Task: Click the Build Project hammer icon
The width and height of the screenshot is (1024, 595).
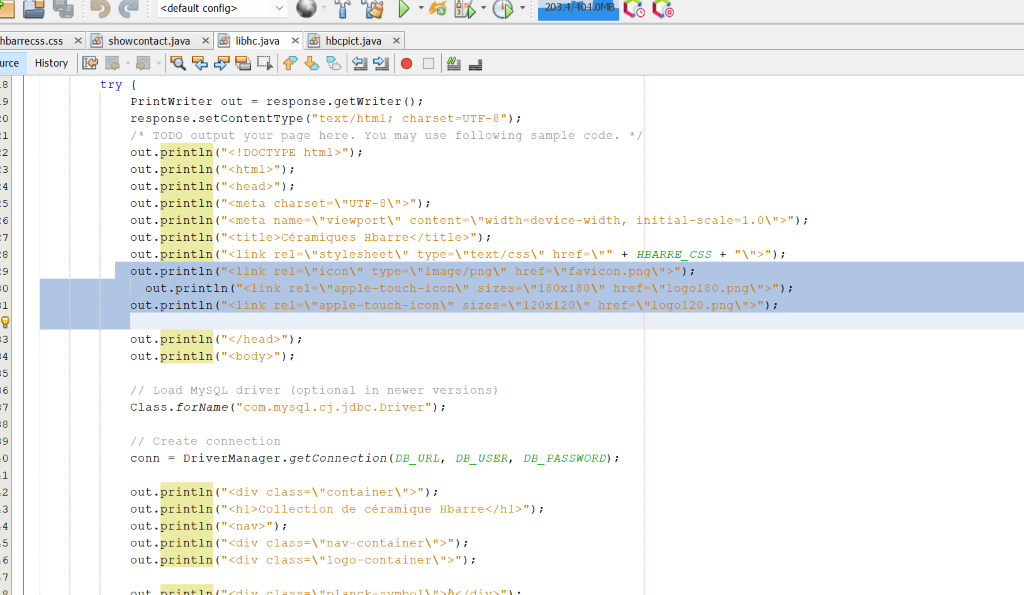Action: click(342, 9)
